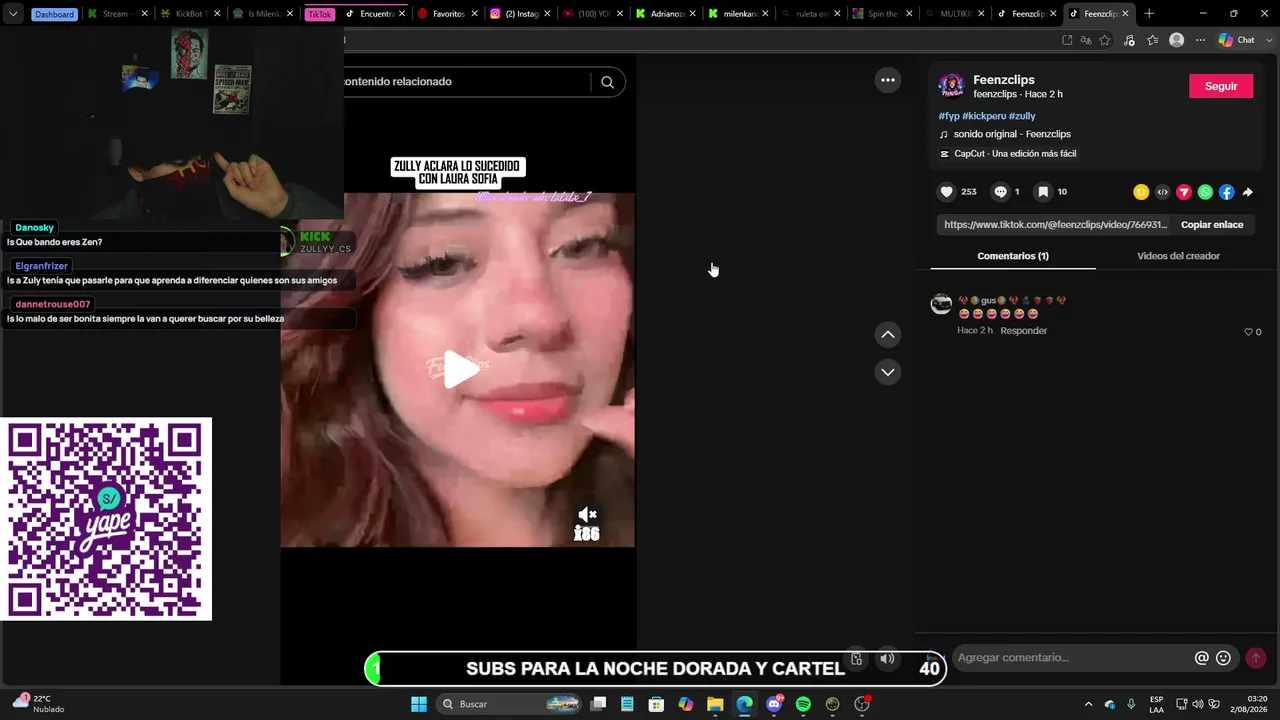The width and height of the screenshot is (1280, 720).
Task: Show hidden system tray icons chevron
Action: tap(1089, 704)
